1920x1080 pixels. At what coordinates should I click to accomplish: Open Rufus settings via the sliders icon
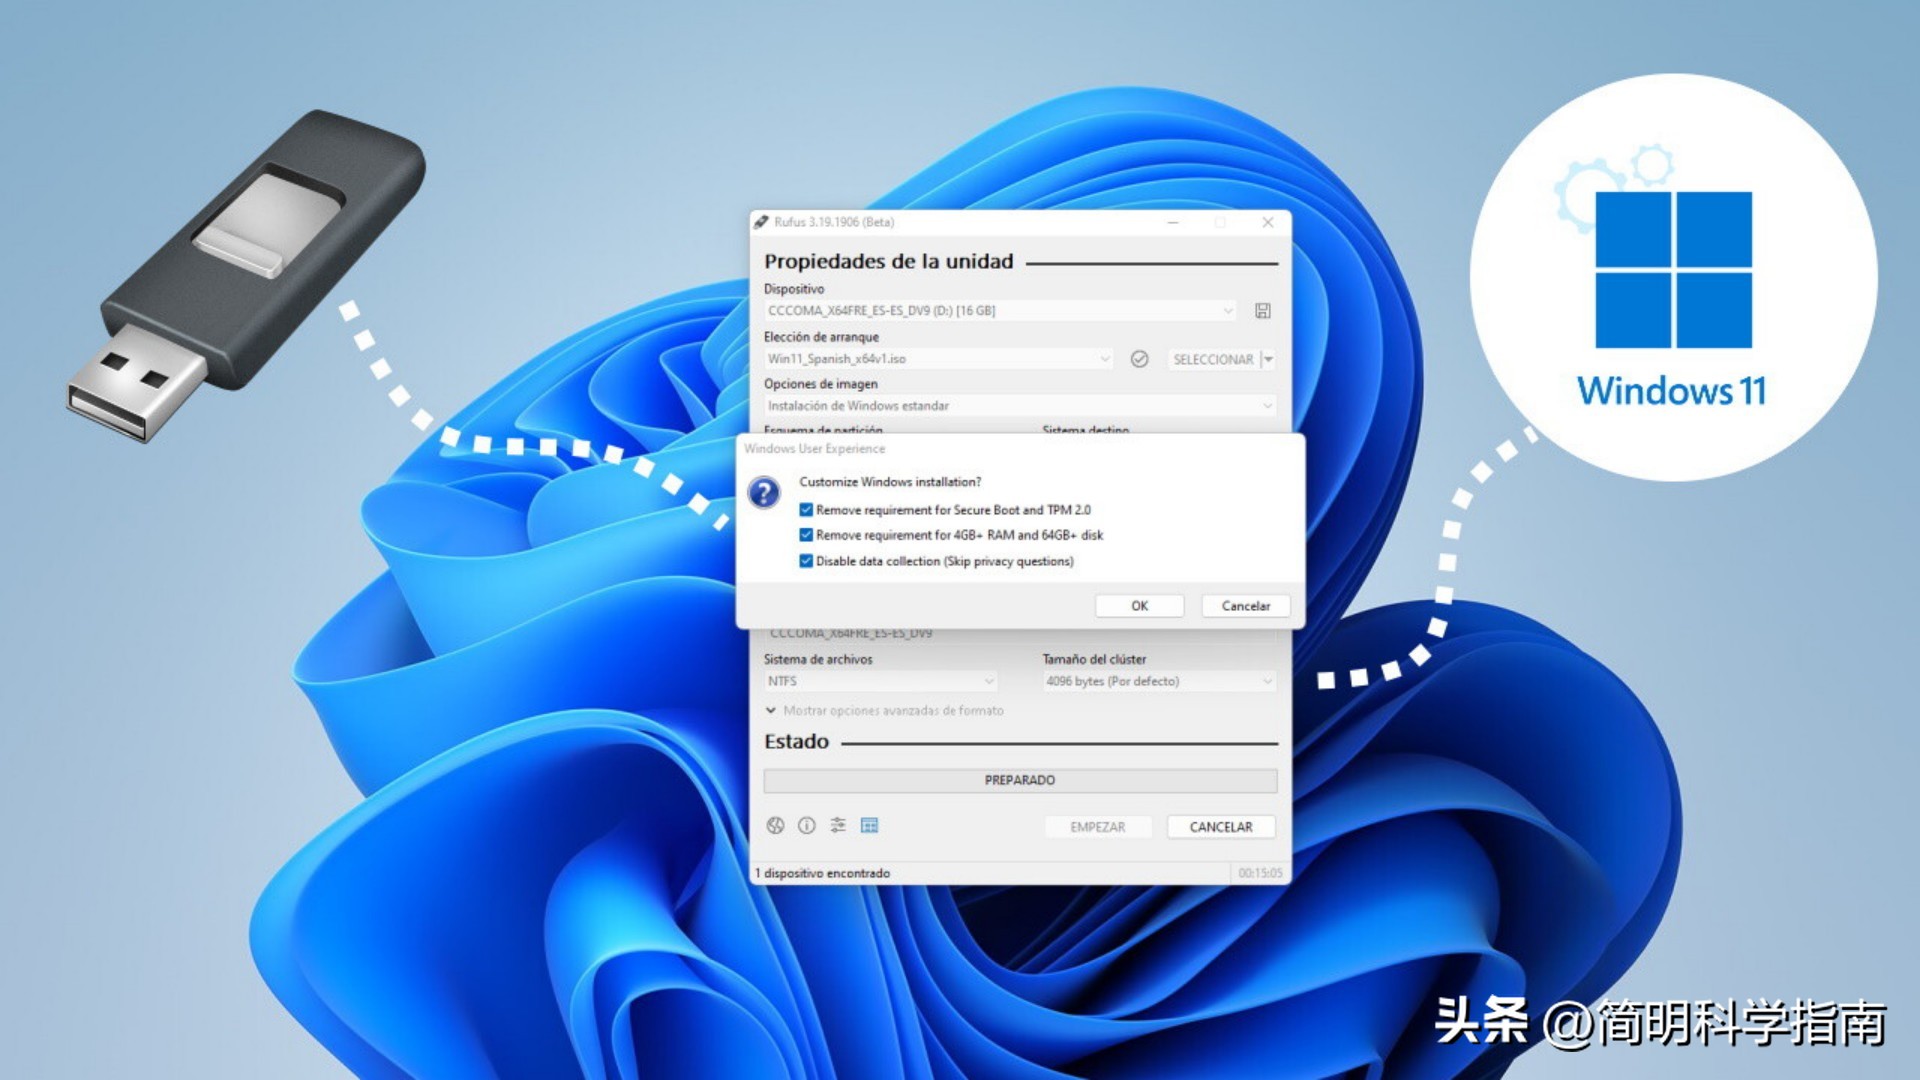click(837, 825)
